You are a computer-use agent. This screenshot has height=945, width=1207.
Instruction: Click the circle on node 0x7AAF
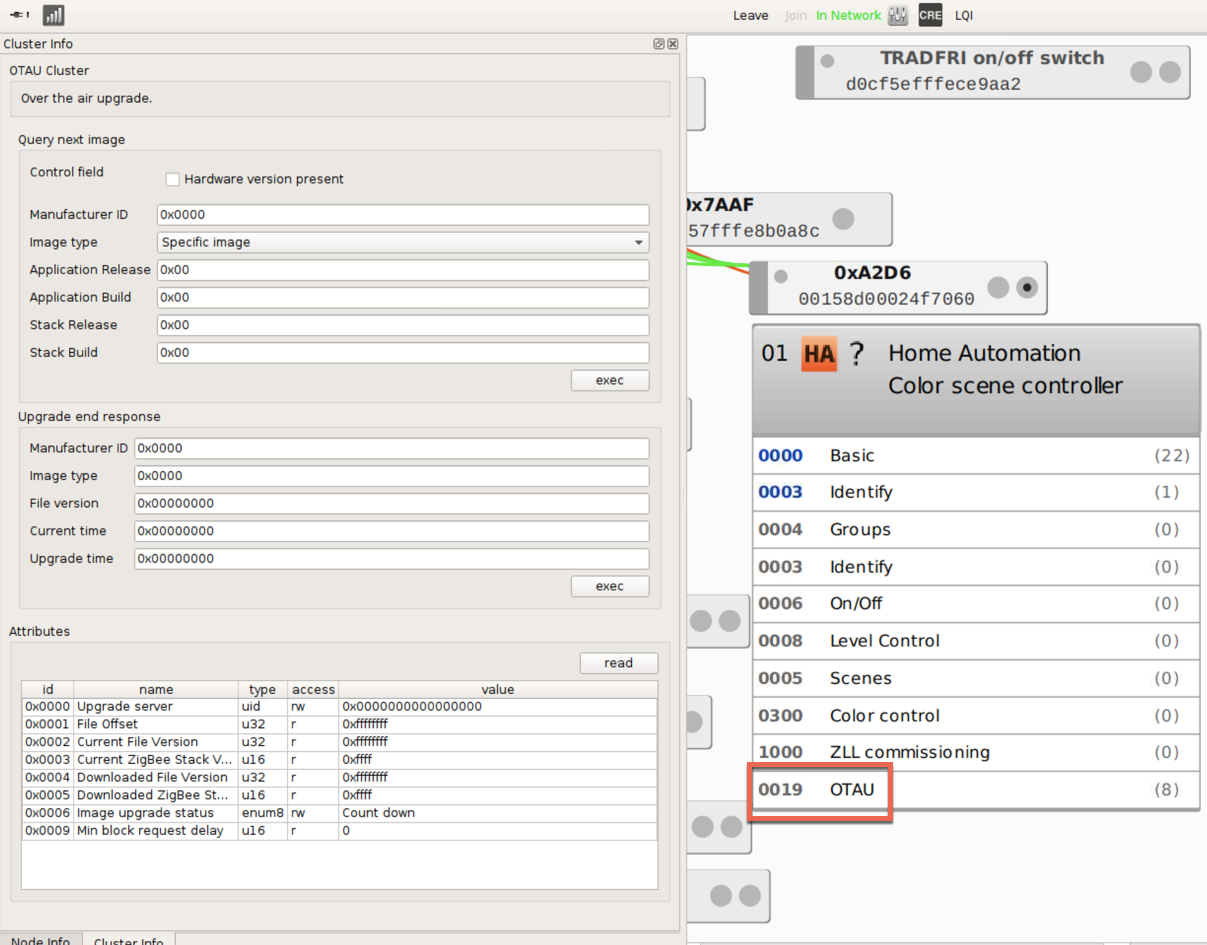coord(843,219)
